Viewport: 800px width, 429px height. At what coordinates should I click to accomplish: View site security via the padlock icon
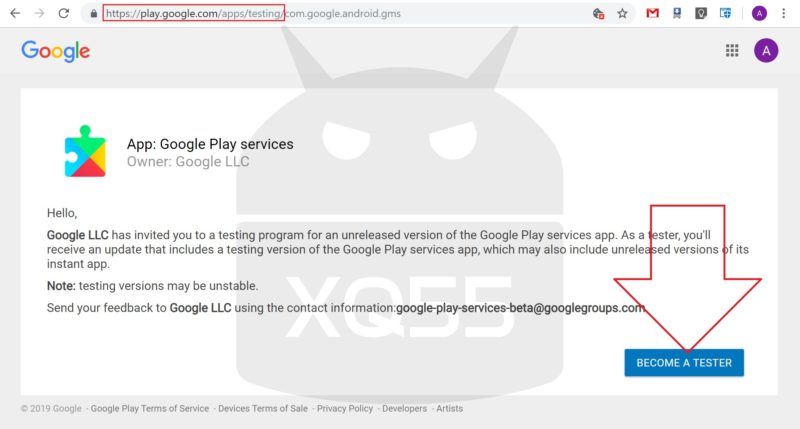pyautogui.click(x=93, y=14)
